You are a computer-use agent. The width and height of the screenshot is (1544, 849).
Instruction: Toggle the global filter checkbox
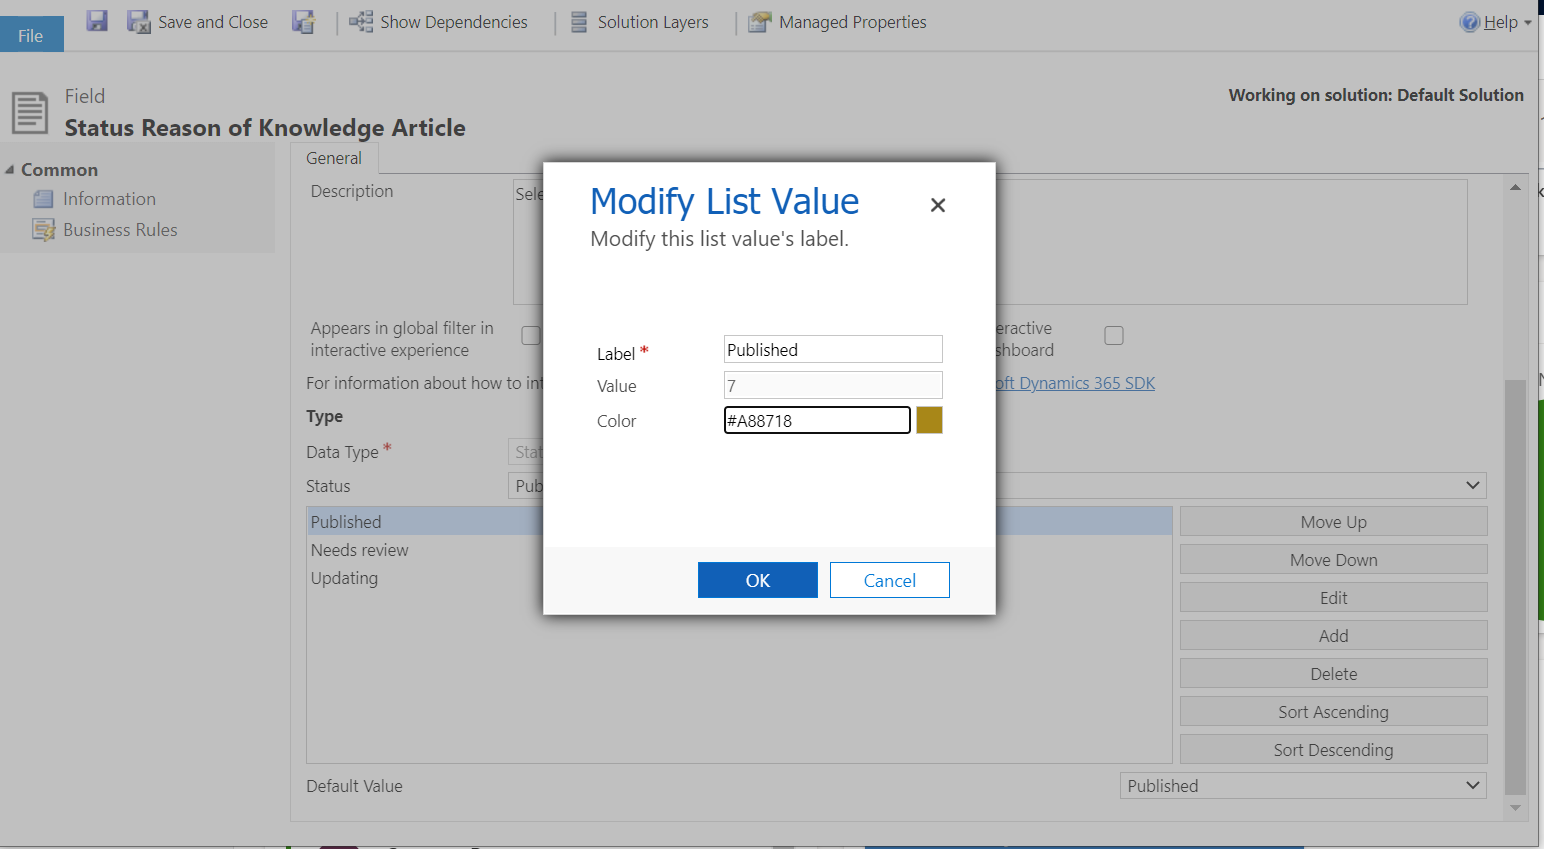click(x=531, y=336)
